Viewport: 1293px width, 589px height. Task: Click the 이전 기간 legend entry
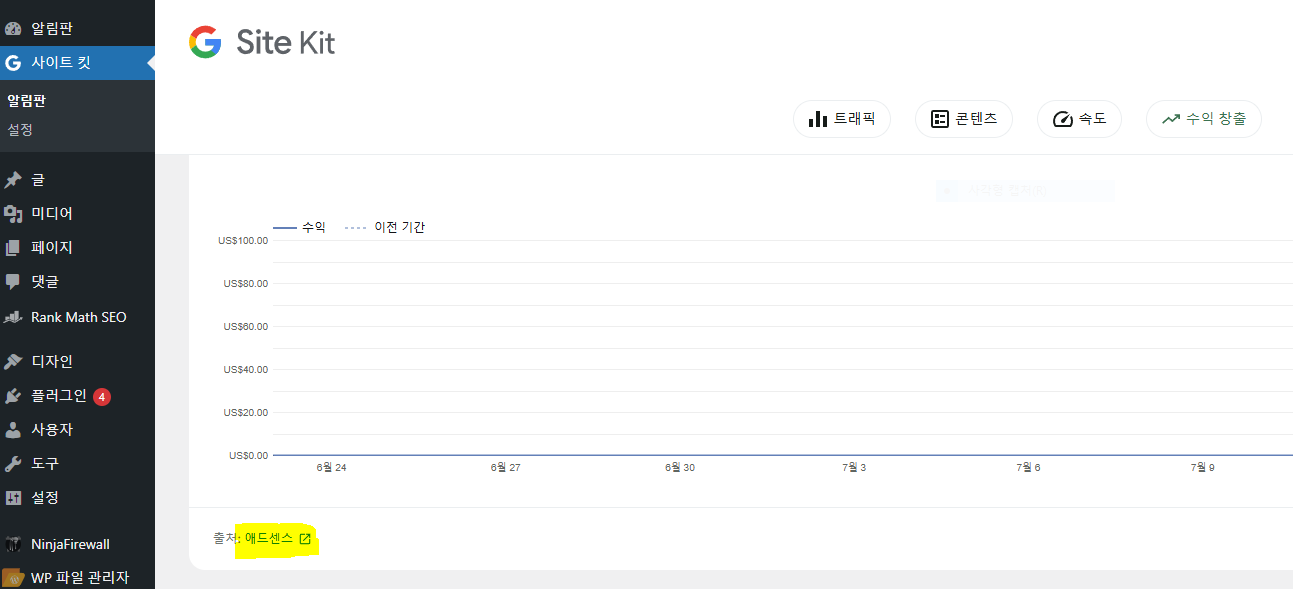pyautogui.click(x=385, y=228)
